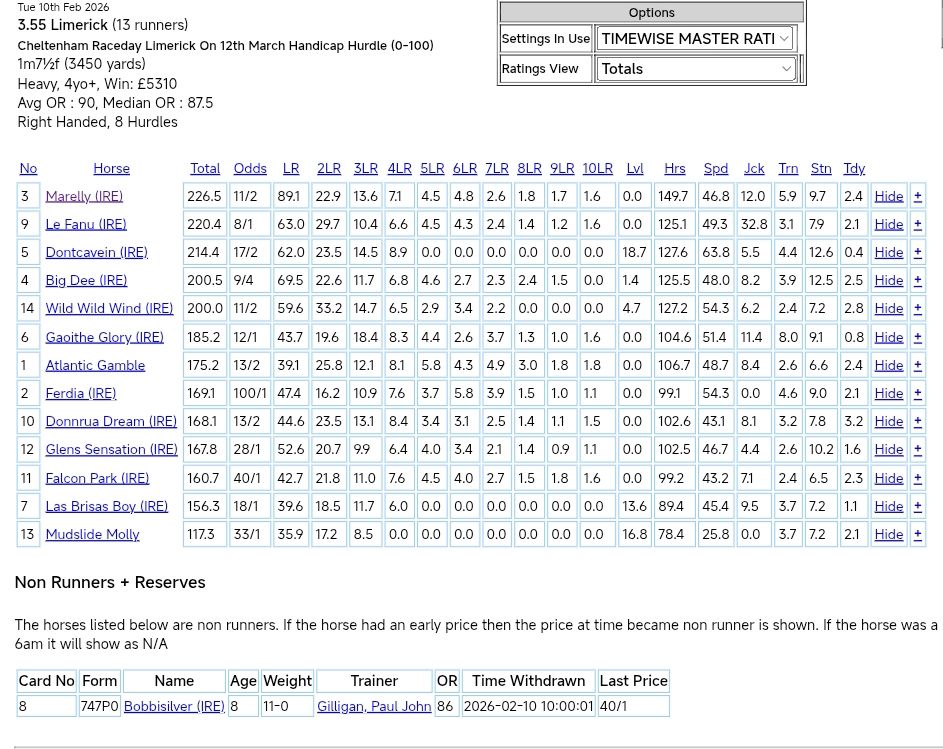
Task: Sort by the LR column header
Action: pos(290,168)
